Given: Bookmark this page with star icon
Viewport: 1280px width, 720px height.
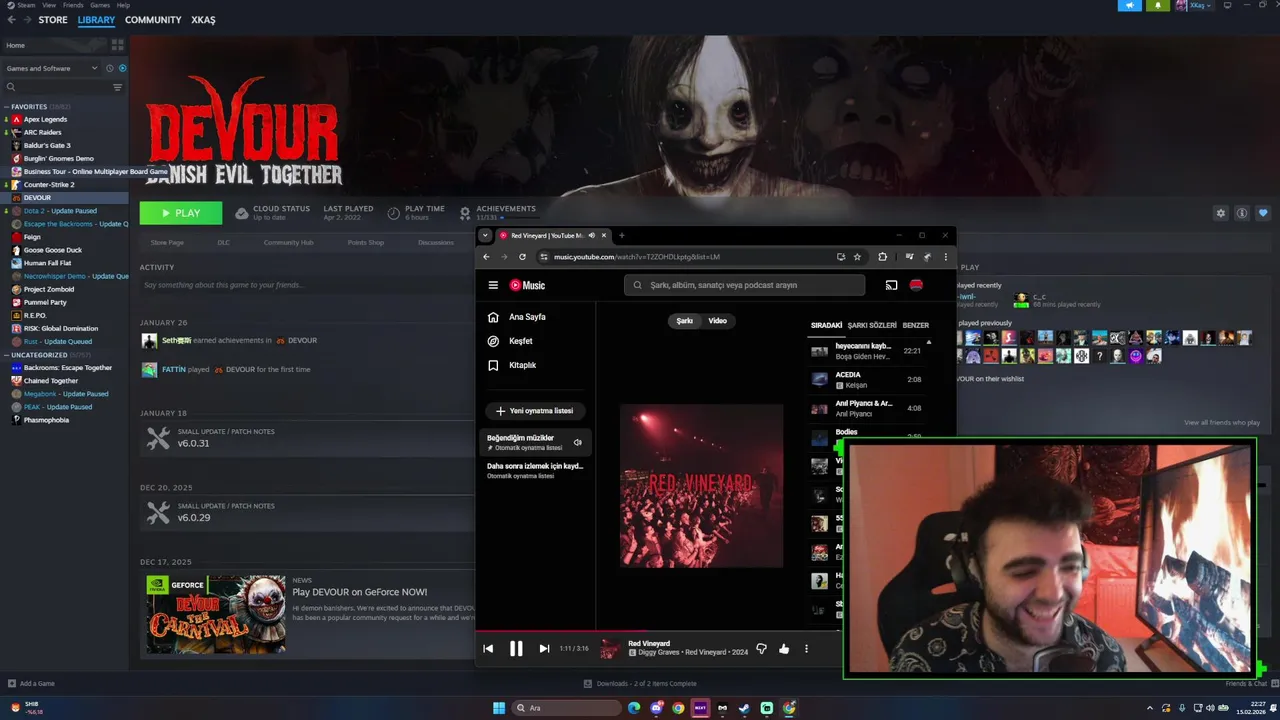Looking at the screenshot, I should click(857, 257).
